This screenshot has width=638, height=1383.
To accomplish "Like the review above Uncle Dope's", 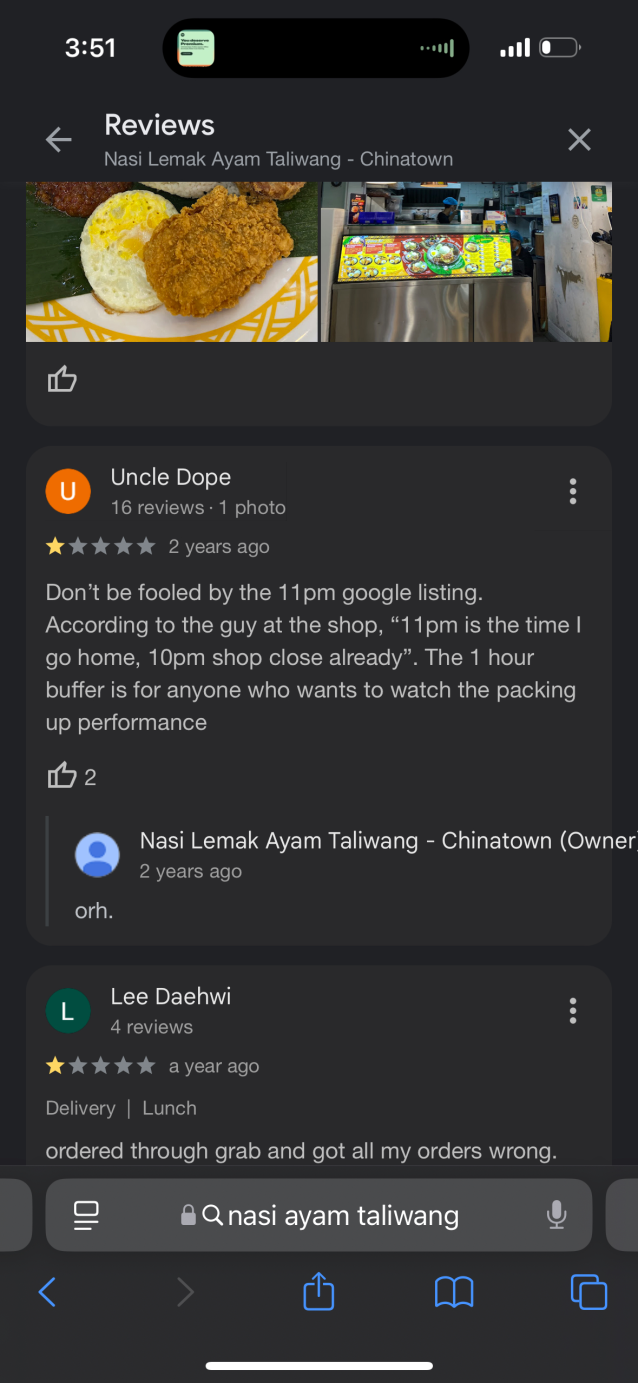I will [62, 379].
